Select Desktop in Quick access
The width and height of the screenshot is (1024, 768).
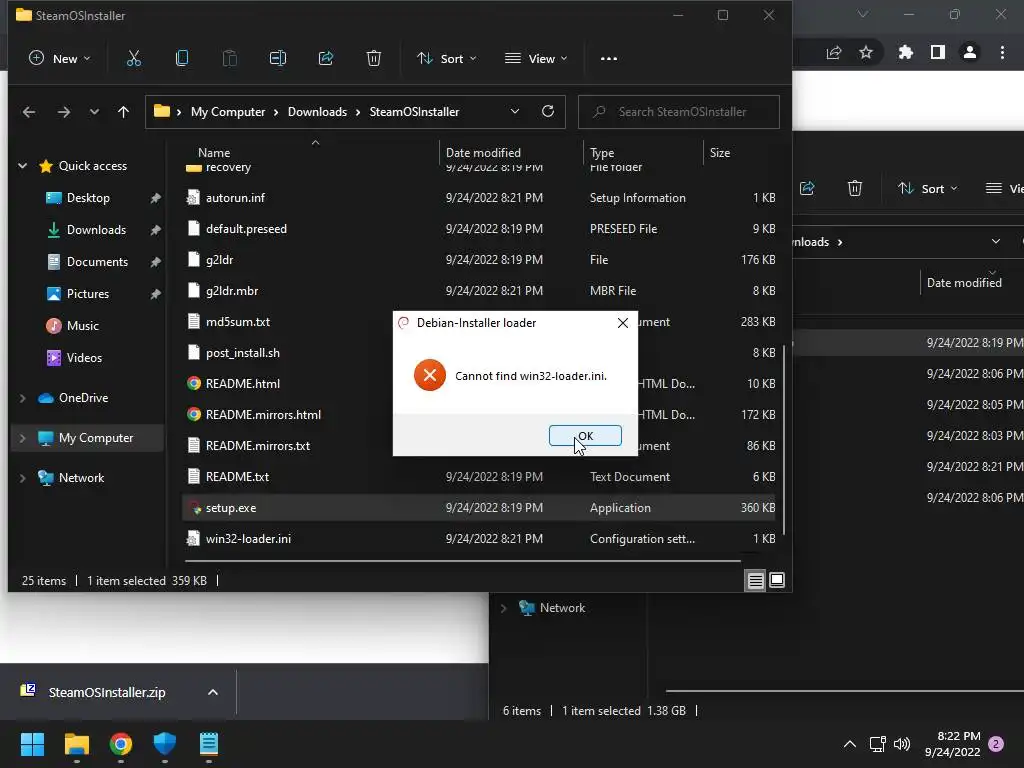coord(88,198)
